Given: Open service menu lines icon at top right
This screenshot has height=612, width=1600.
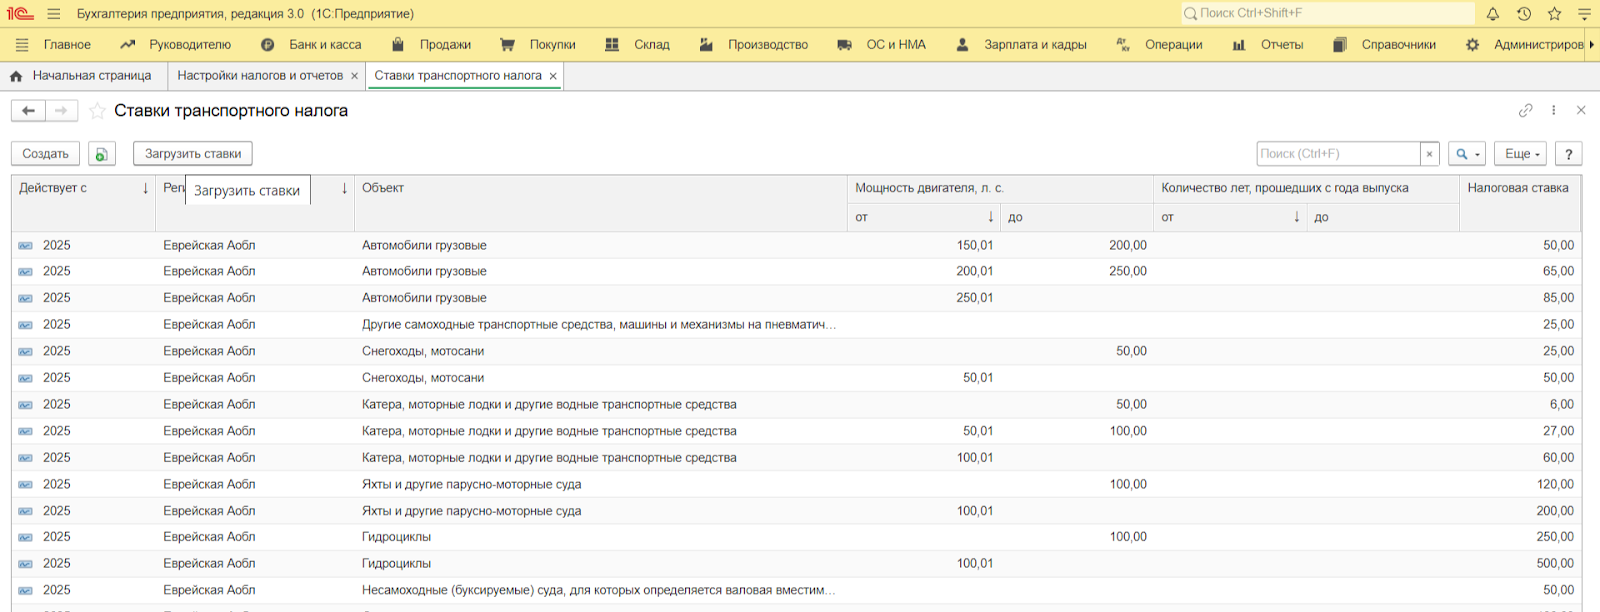Looking at the screenshot, I should [x=1584, y=14].
